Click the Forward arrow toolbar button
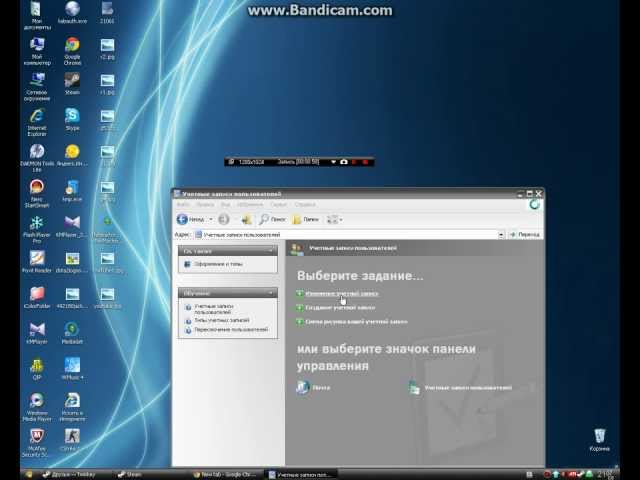 [x=224, y=219]
